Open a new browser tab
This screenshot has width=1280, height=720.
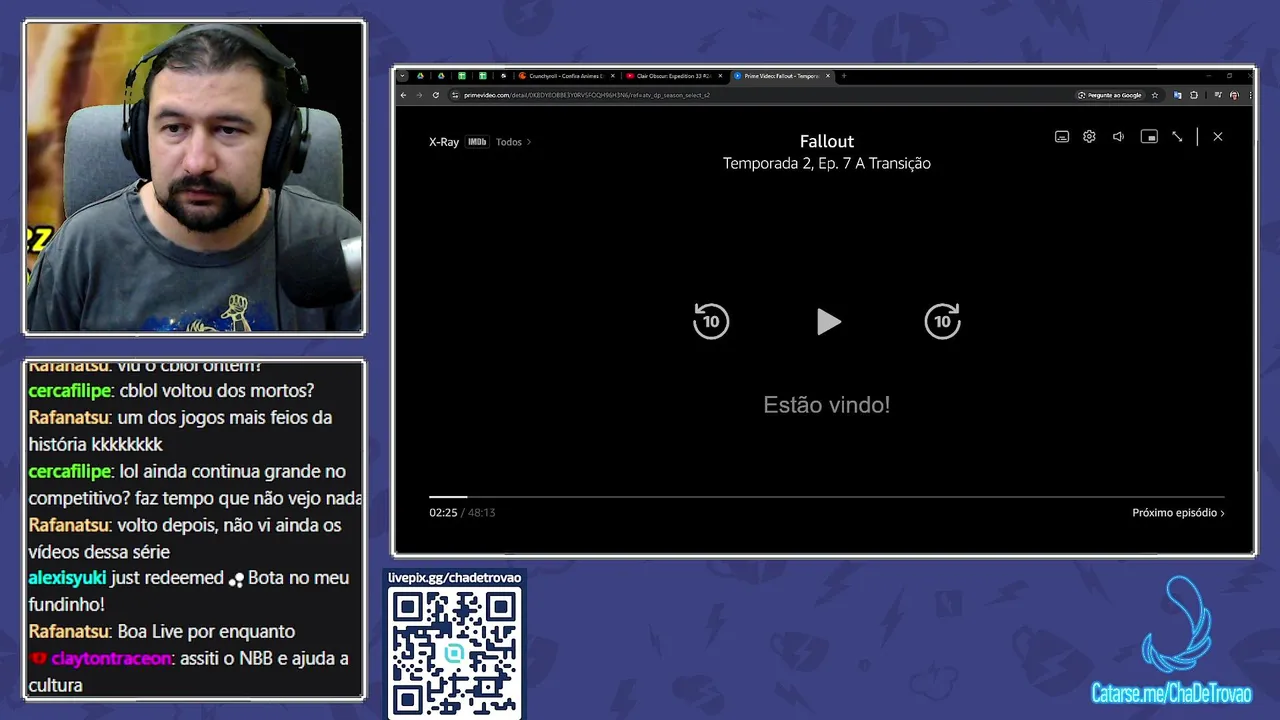pyautogui.click(x=844, y=76)
